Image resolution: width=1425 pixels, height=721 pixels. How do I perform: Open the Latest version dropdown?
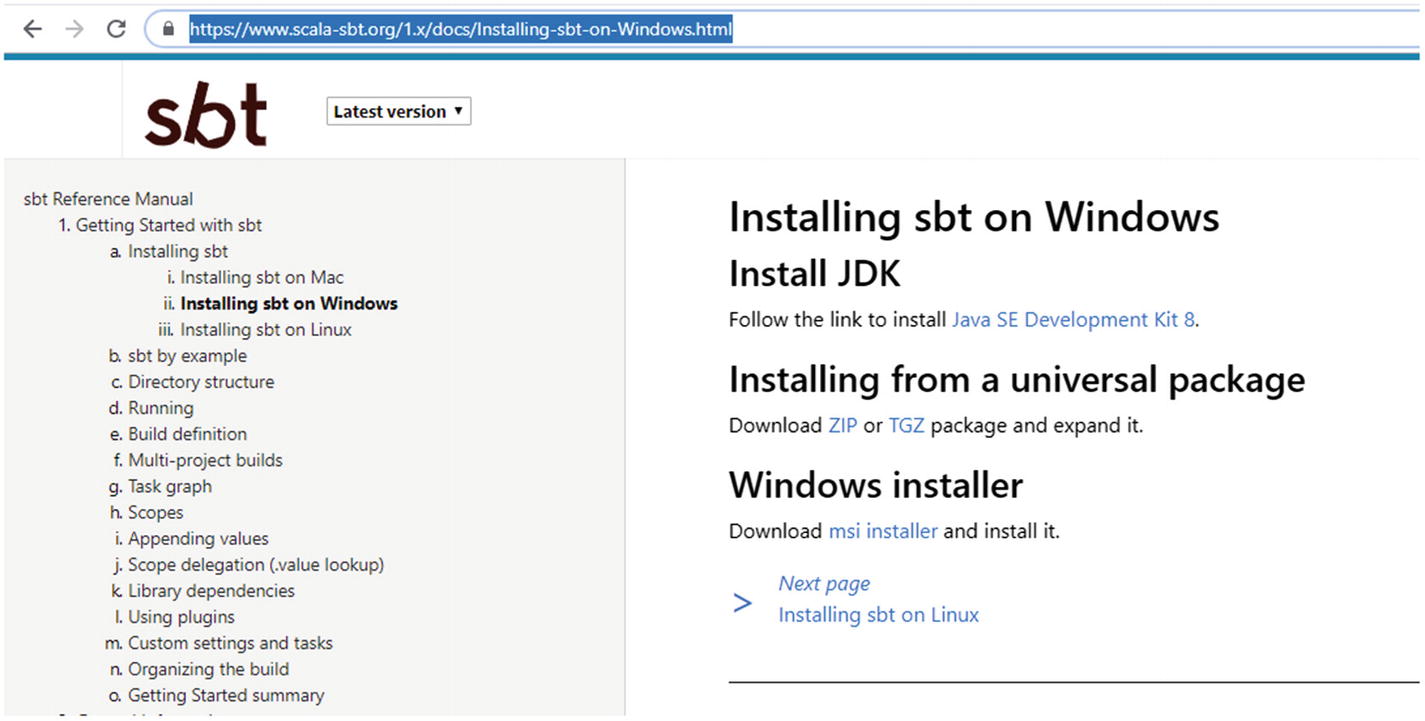pos(398,112)
